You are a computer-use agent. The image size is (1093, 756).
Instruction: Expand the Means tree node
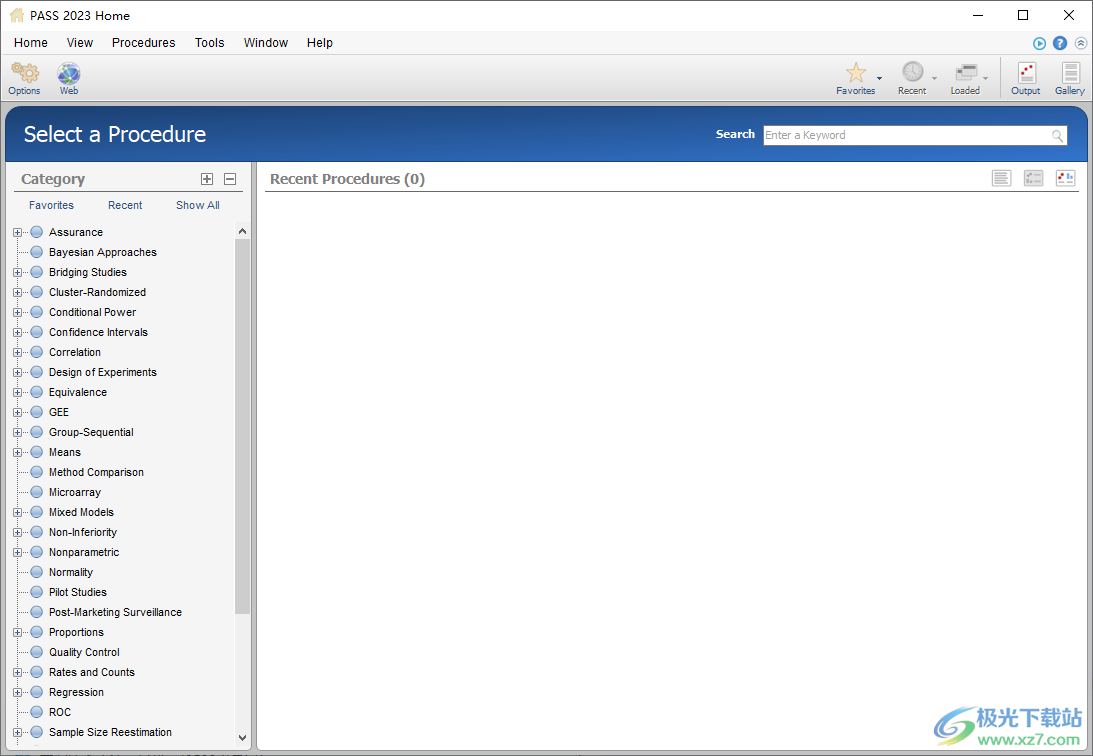click(x=17, y=453)
